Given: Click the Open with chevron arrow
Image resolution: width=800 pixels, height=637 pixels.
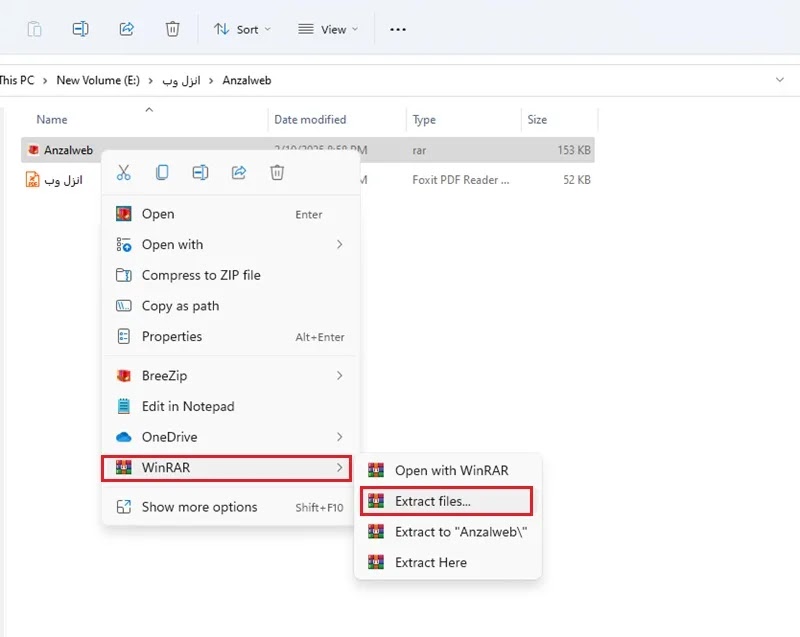Looking at the screenshot, I should tap(340, 245).
